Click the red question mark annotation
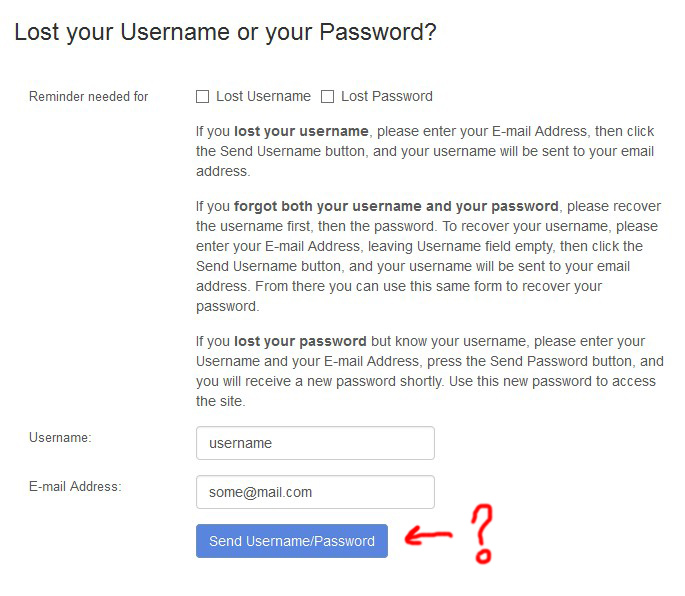The width and height of the screenshot is (685, 596). pos(482,534)
